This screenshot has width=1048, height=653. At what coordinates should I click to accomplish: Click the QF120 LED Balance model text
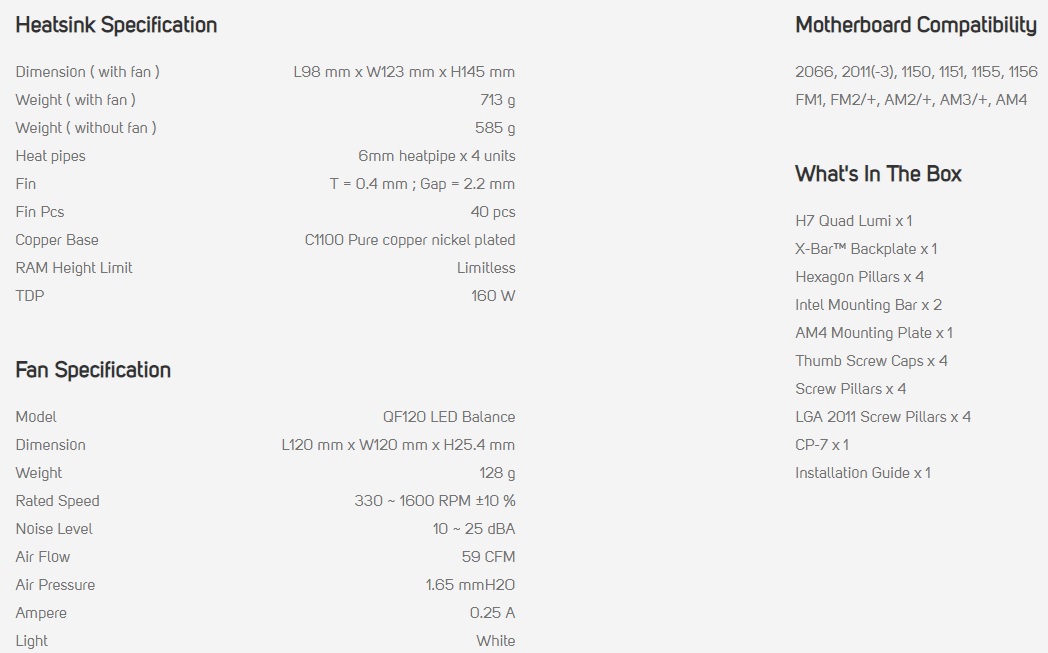(449, 417)
